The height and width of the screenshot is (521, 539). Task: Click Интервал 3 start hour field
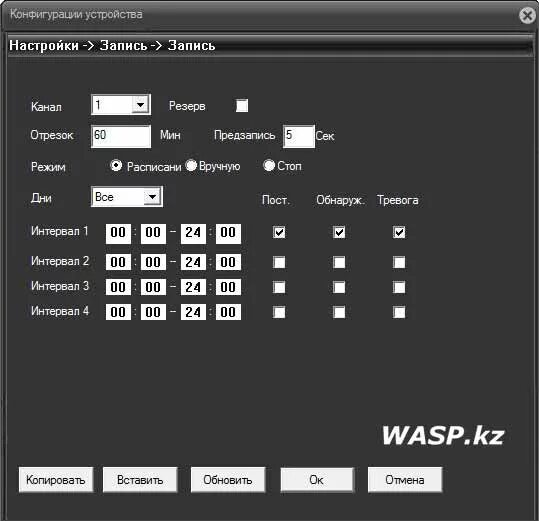[x=118, y=287]
